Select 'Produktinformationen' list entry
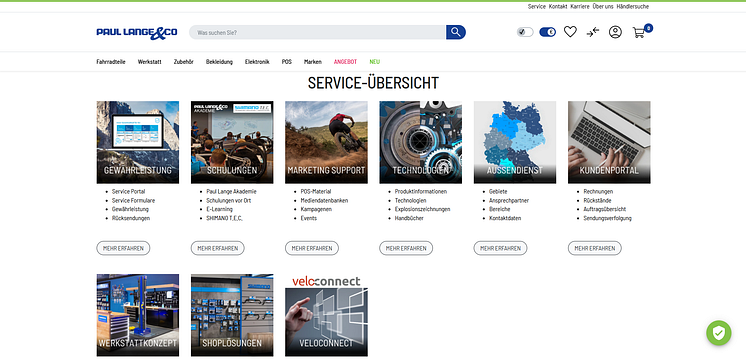Screen dimensions: 746x361 pyautogui.click(x=421, y=192)
